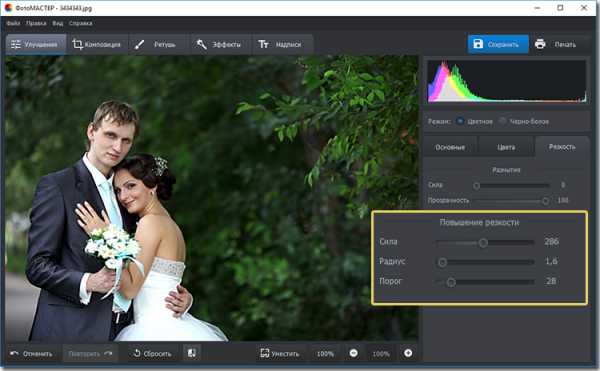Select the Цветное mode radio button

(x=460, y=121)
